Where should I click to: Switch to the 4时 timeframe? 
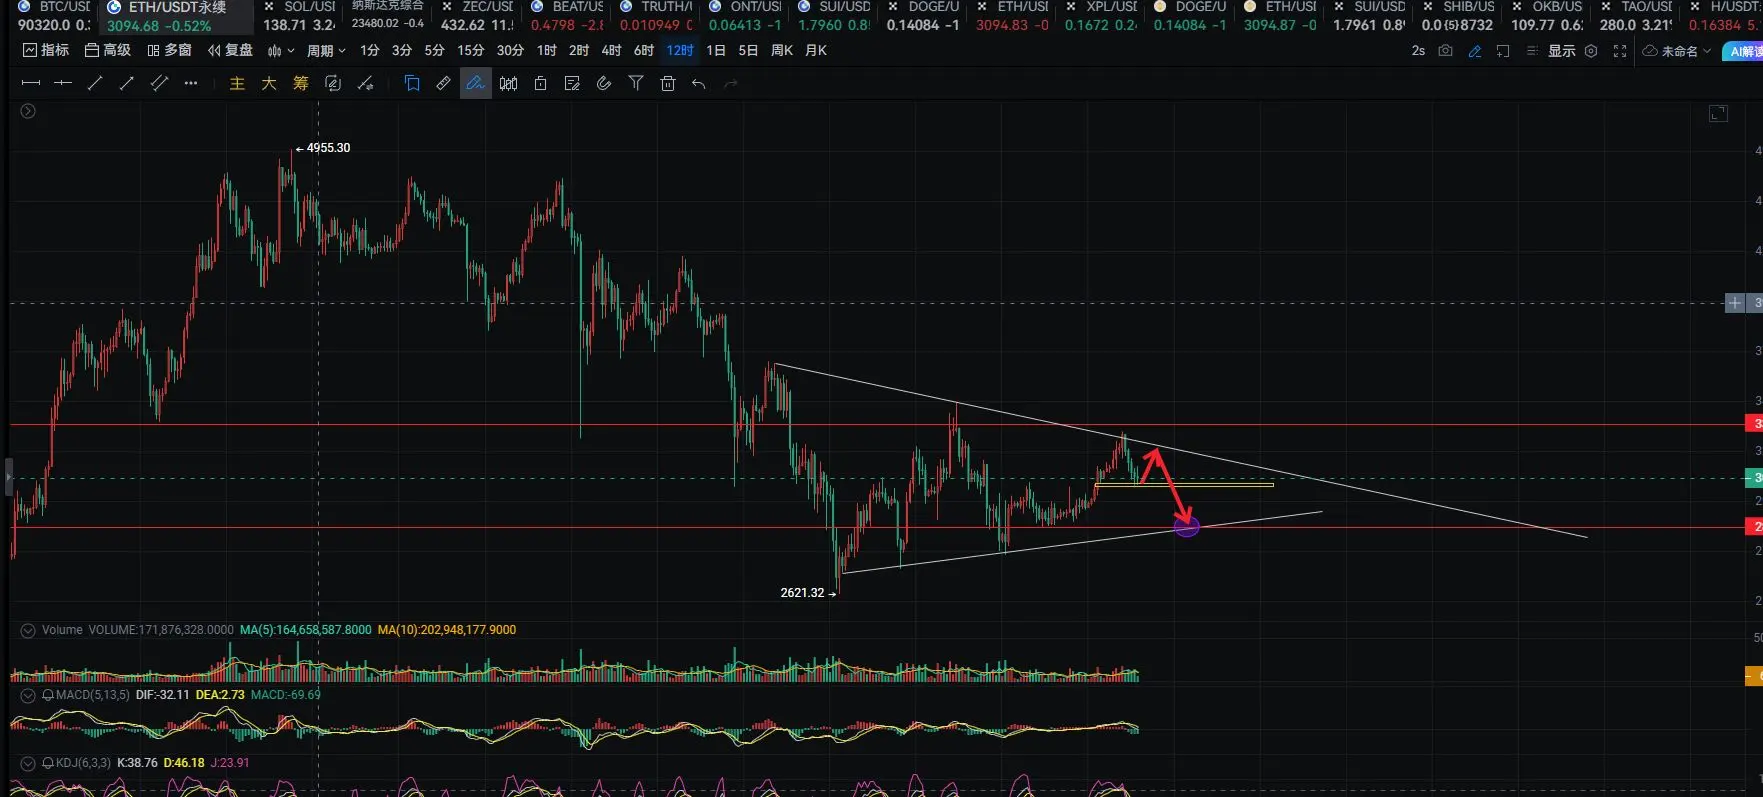pyautogui.click(x=611, y=50)
